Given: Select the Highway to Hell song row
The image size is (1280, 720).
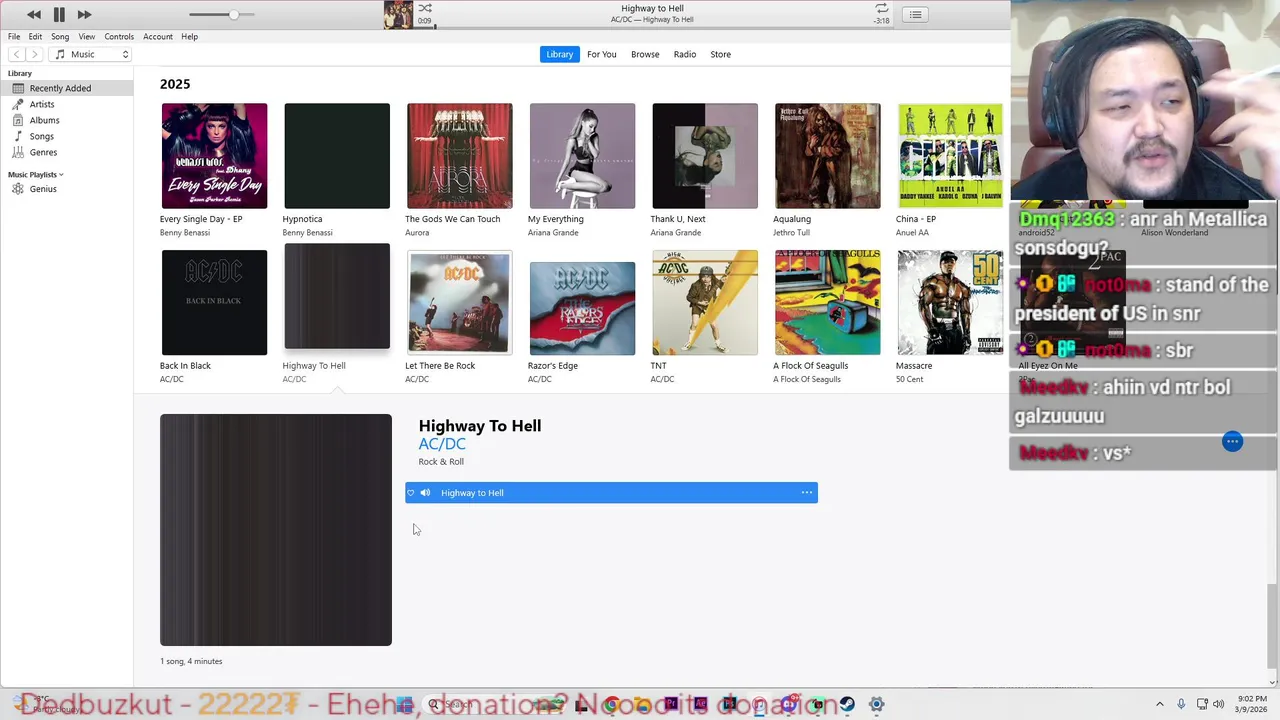Looking at the screenshot, I should click(611, 493).
